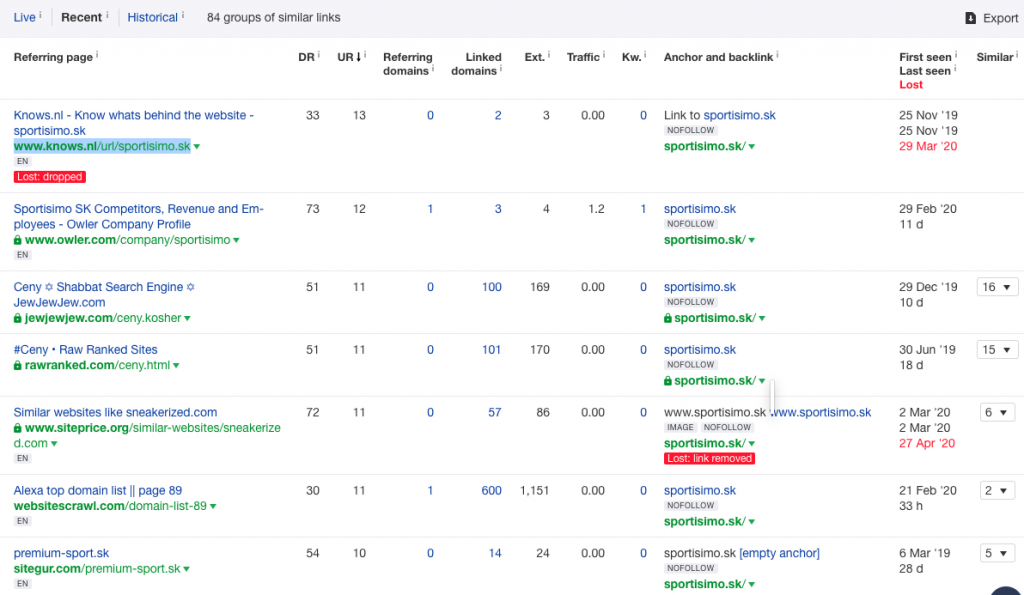Click info icon next to Similar header
This screenshot has width=1024, height=595.
click(x=1017, y=55)
